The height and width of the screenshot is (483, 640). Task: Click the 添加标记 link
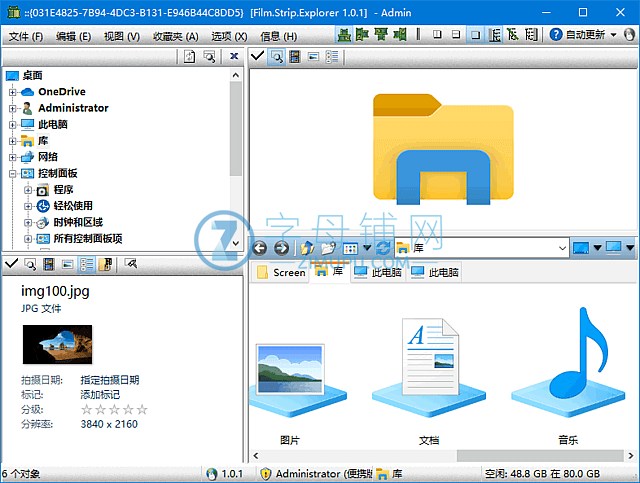101,394
